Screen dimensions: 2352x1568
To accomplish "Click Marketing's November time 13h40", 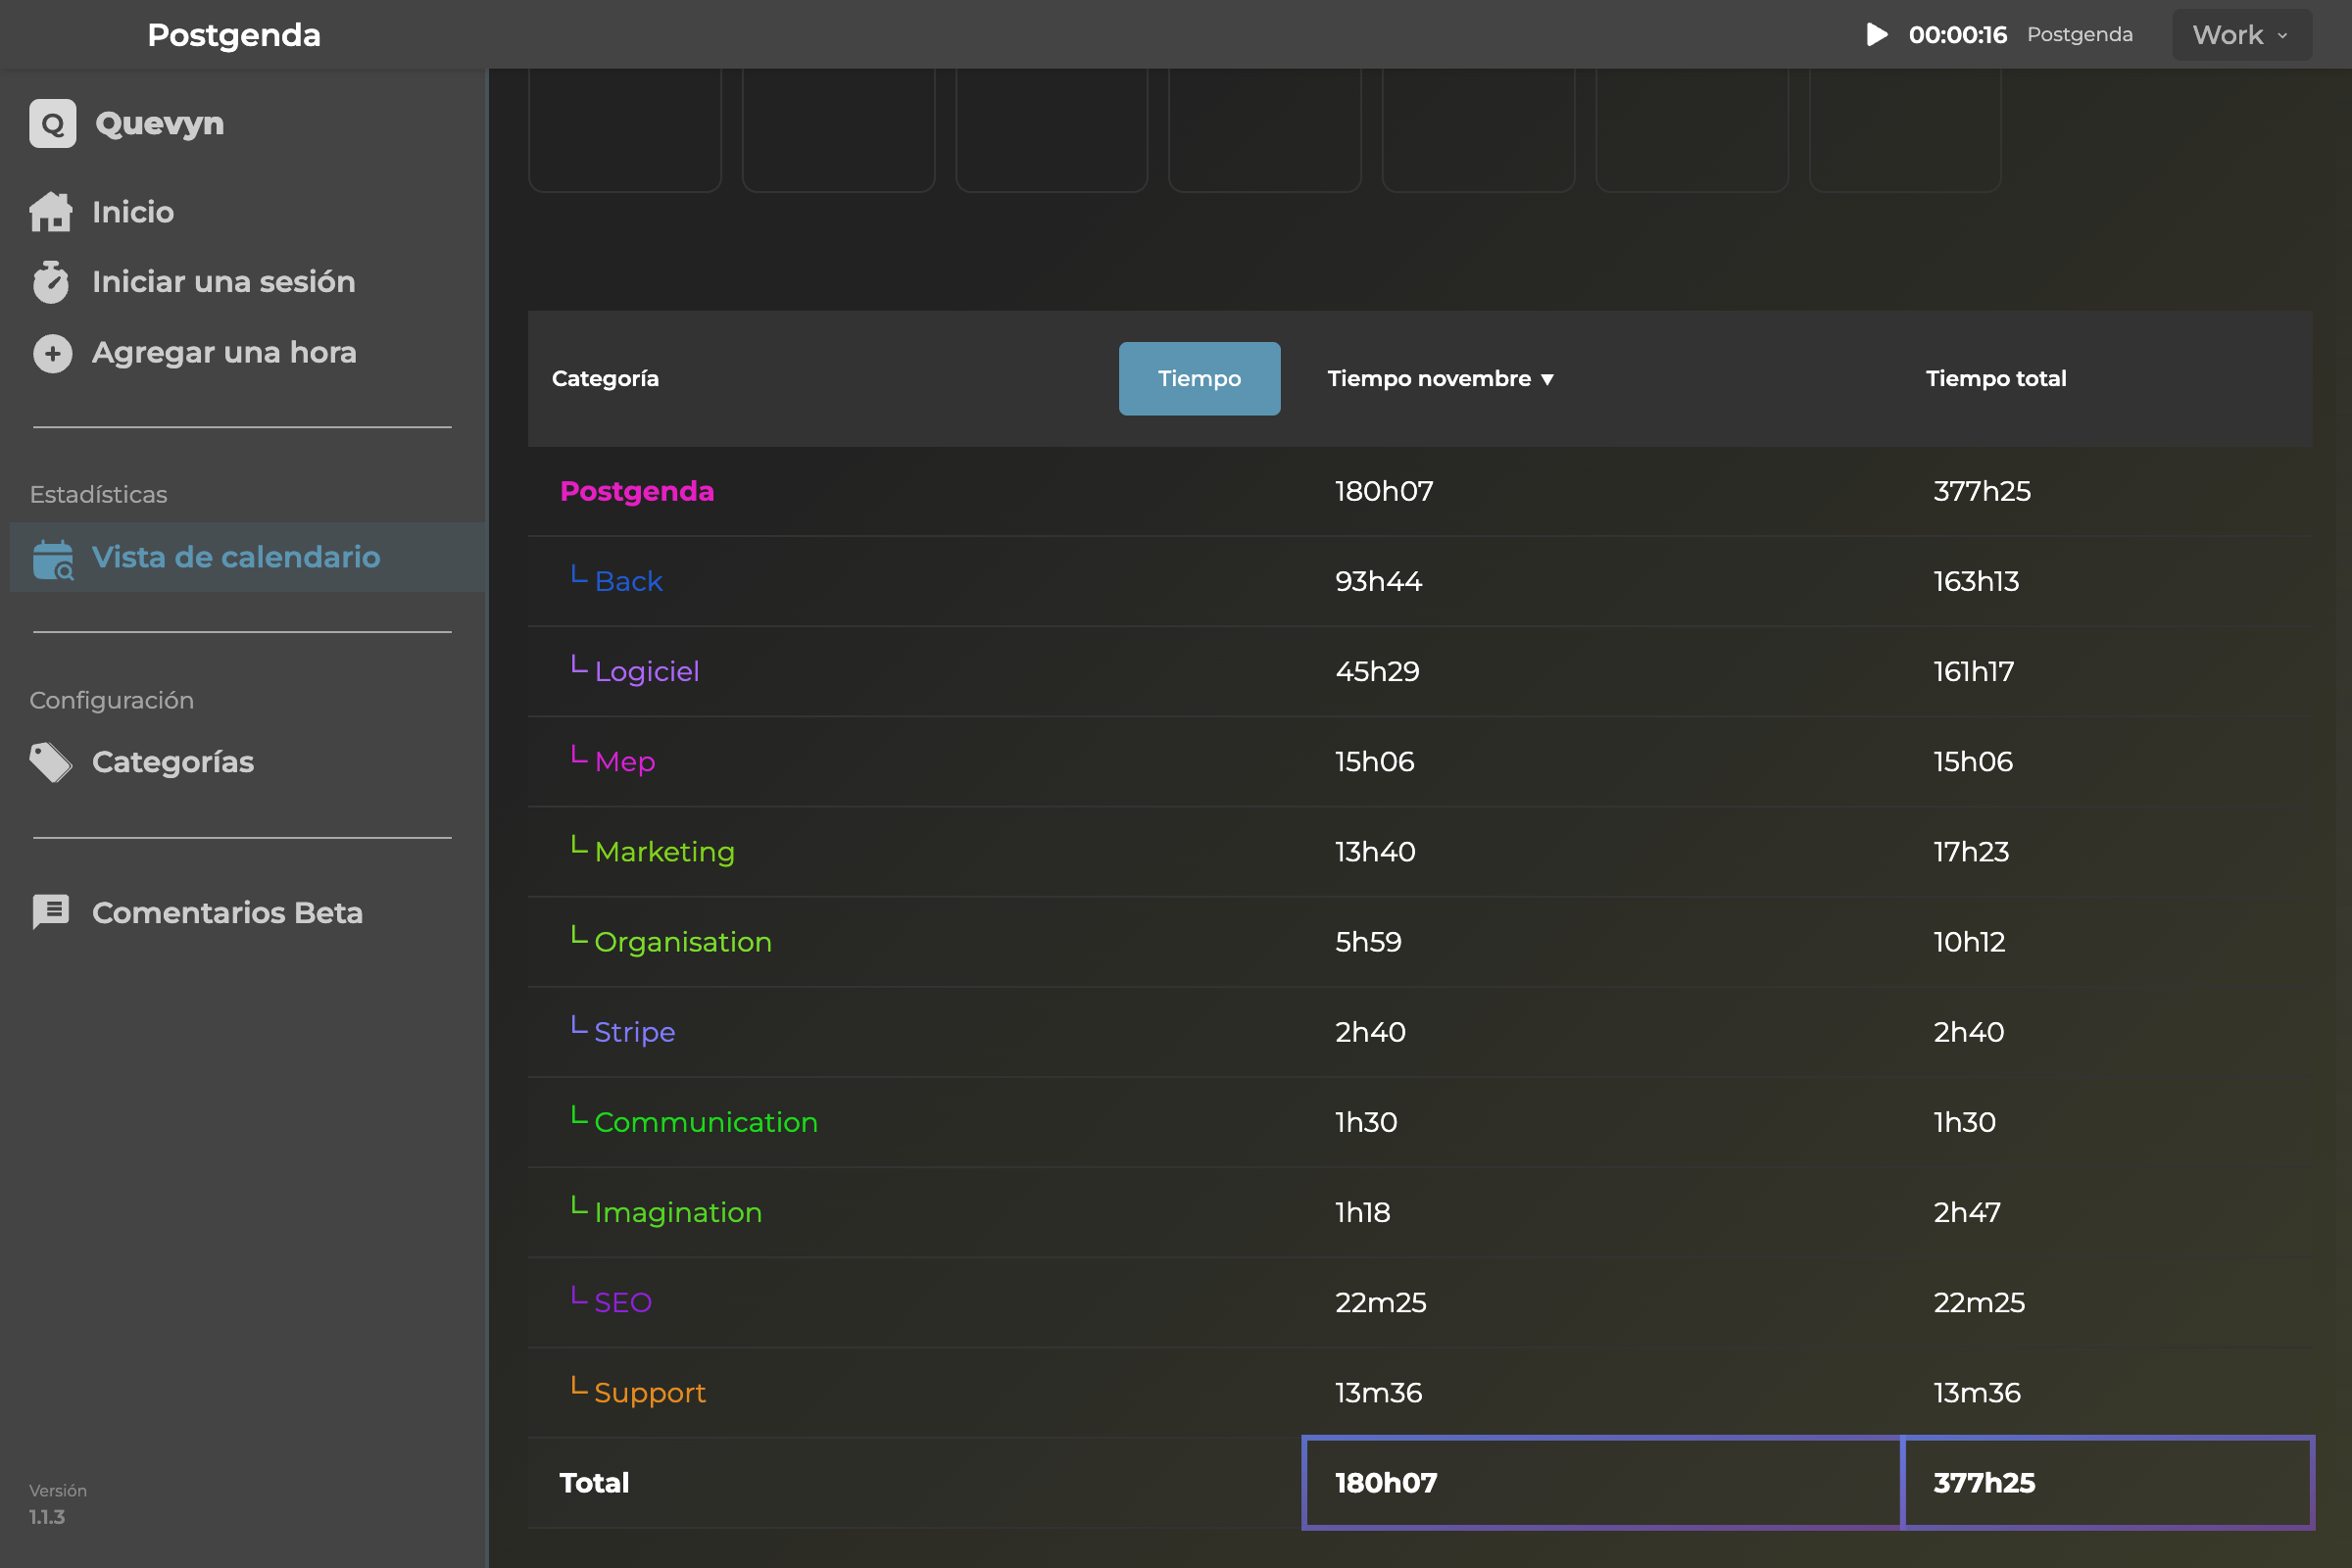I will [x=1375, y=852].
